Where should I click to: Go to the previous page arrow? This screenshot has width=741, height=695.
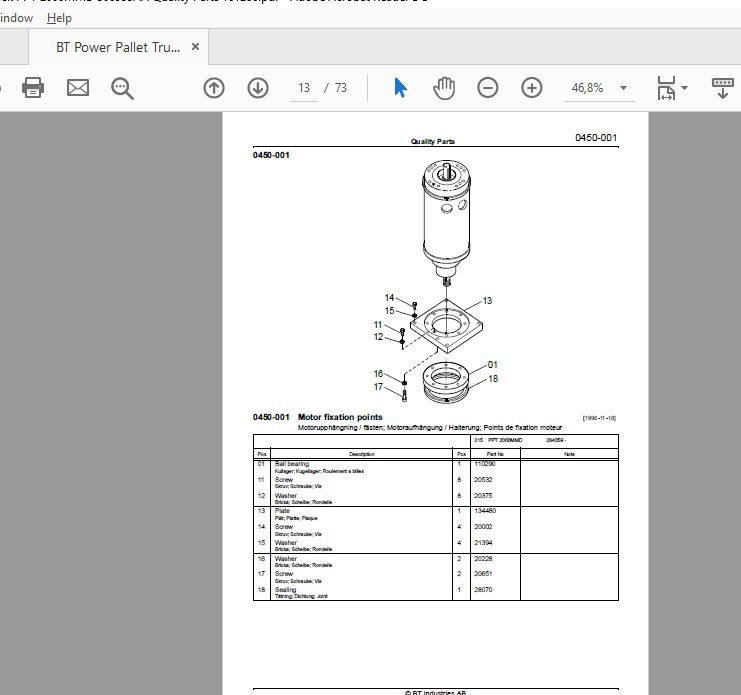pos(214,88)
